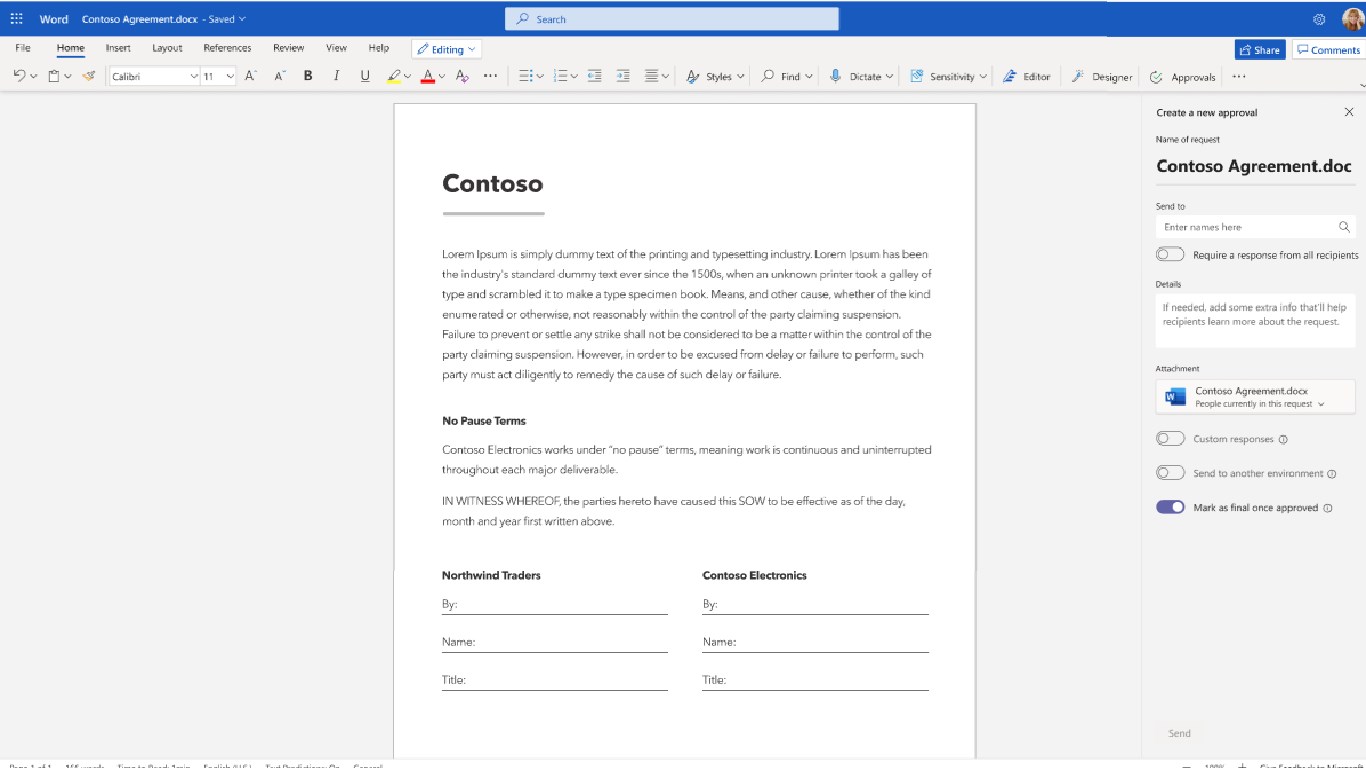The height and width of the screenshot is (768, 1366).
Task: Toggle Italic formatting
Action: (x=336, y=76)
